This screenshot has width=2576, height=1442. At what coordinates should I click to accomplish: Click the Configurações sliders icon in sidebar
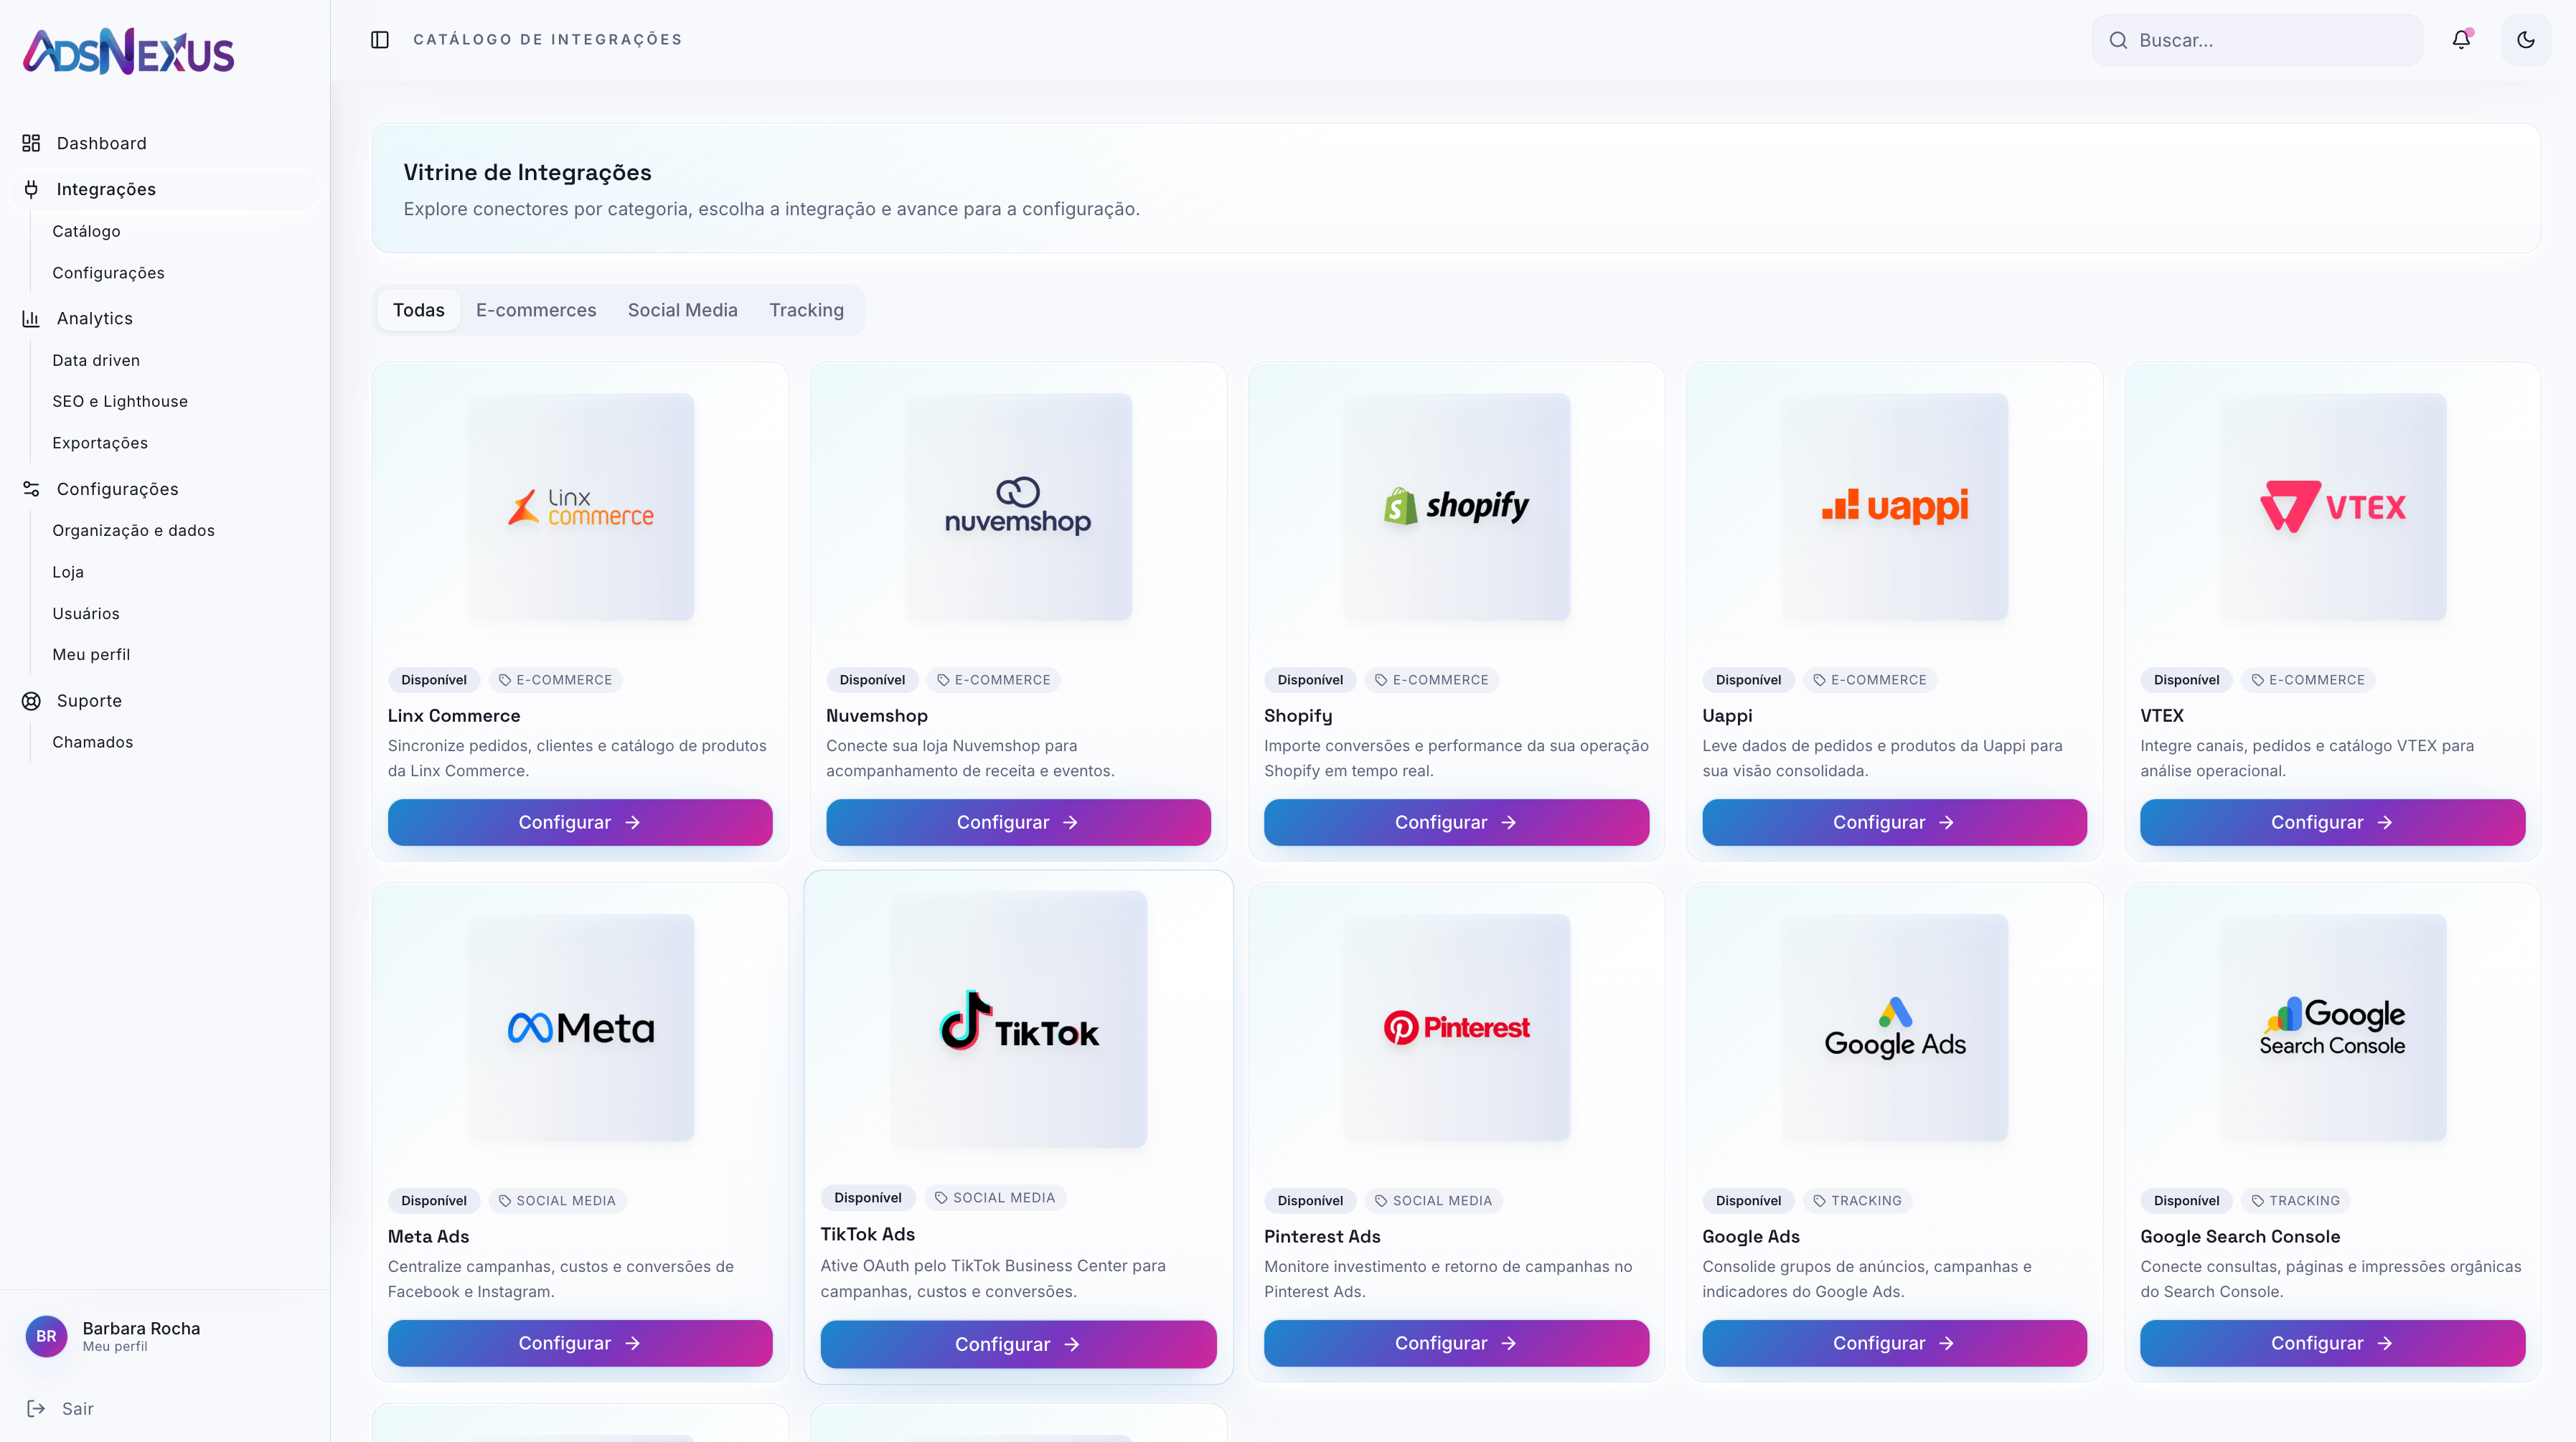click(x=31, y=489)
